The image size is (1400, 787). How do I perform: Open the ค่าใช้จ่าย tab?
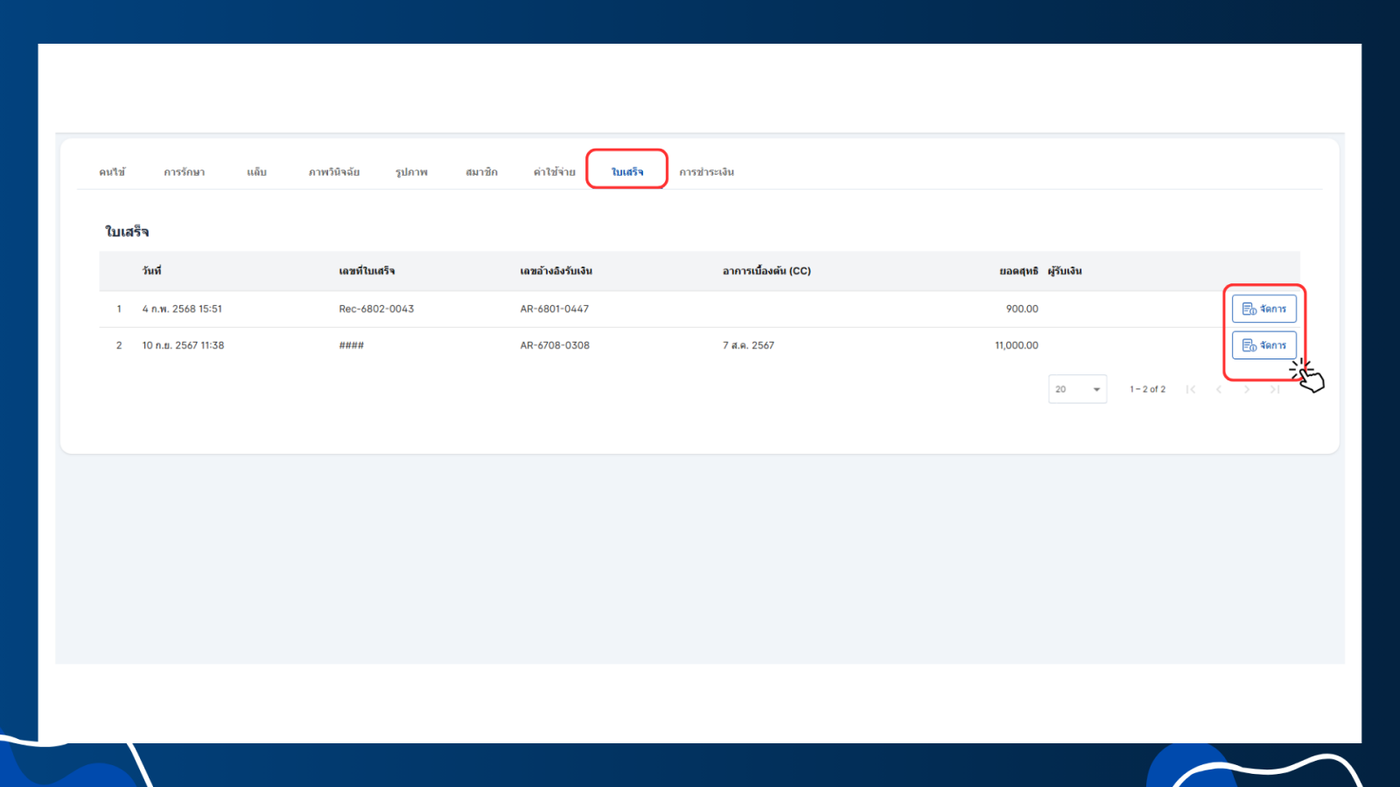point(554,172)
